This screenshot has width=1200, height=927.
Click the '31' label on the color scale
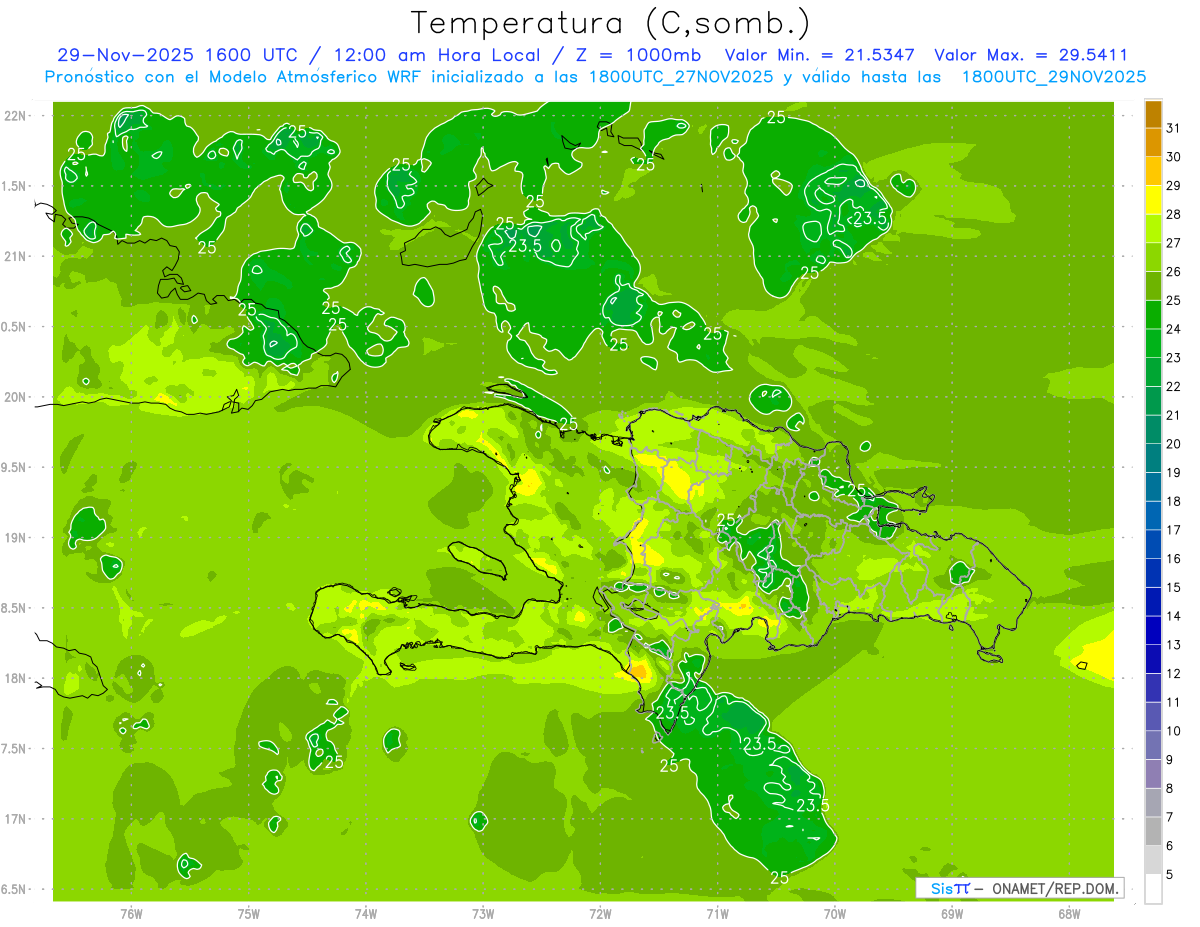[x=1174, y=128]
